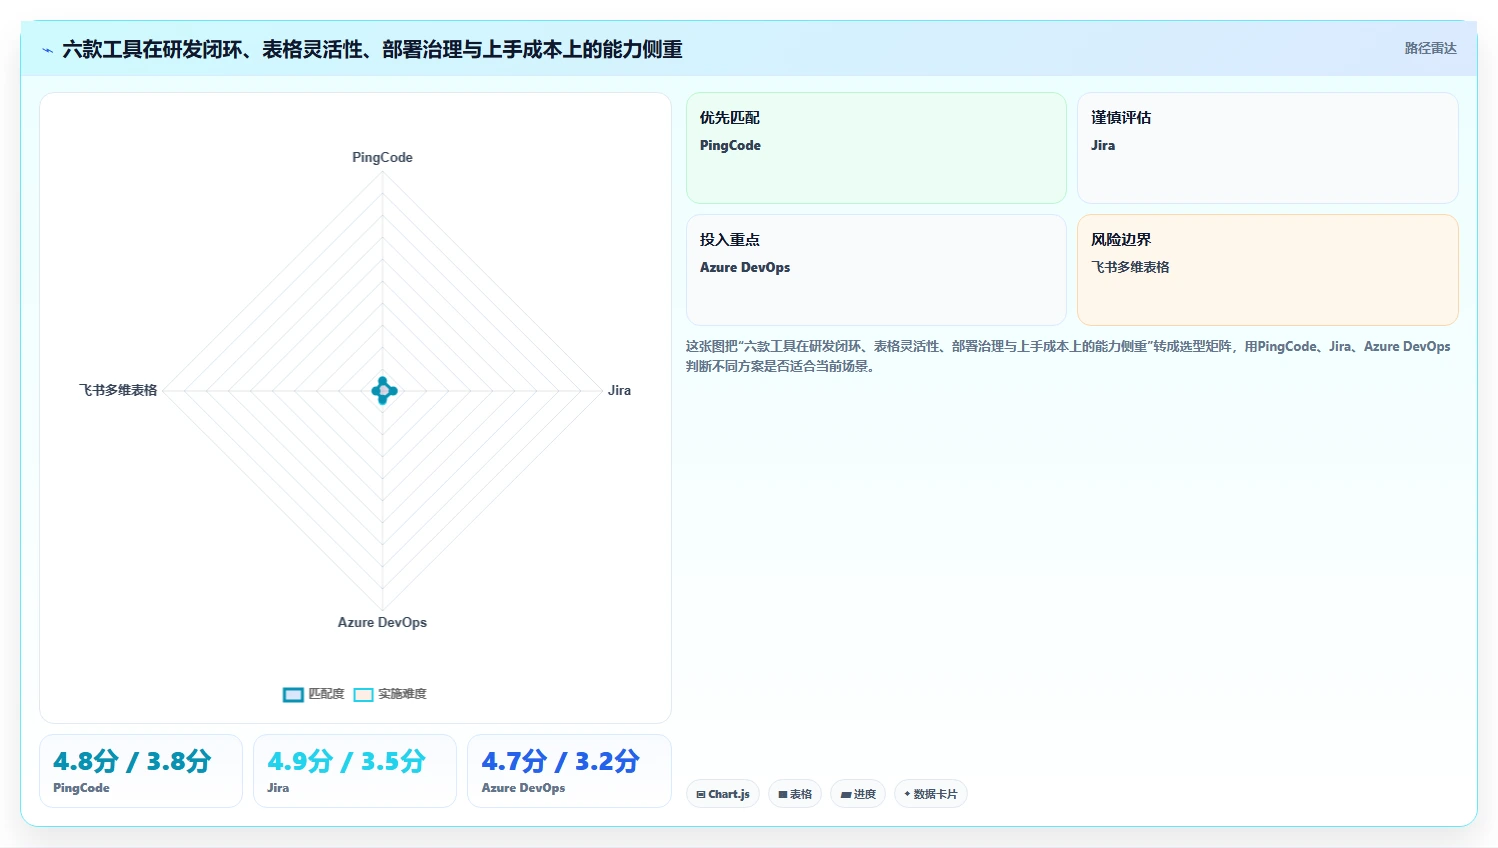Click the Azure DevOps axis label on the radar

click(x=382, y=622)
